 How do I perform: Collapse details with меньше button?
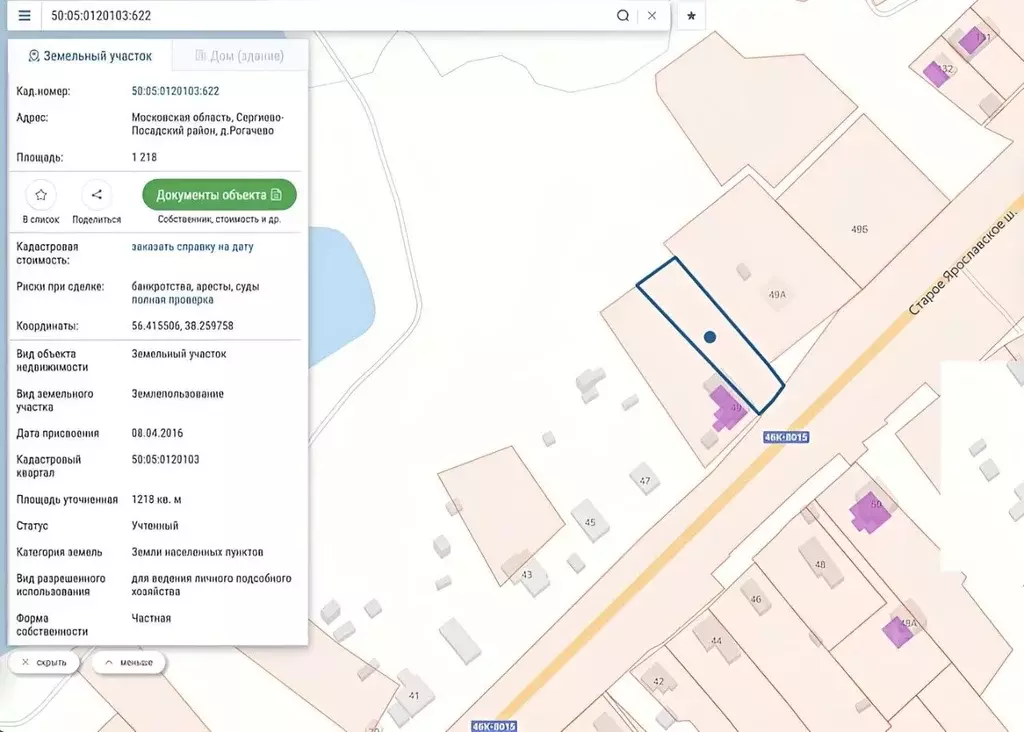click(129, 662)
